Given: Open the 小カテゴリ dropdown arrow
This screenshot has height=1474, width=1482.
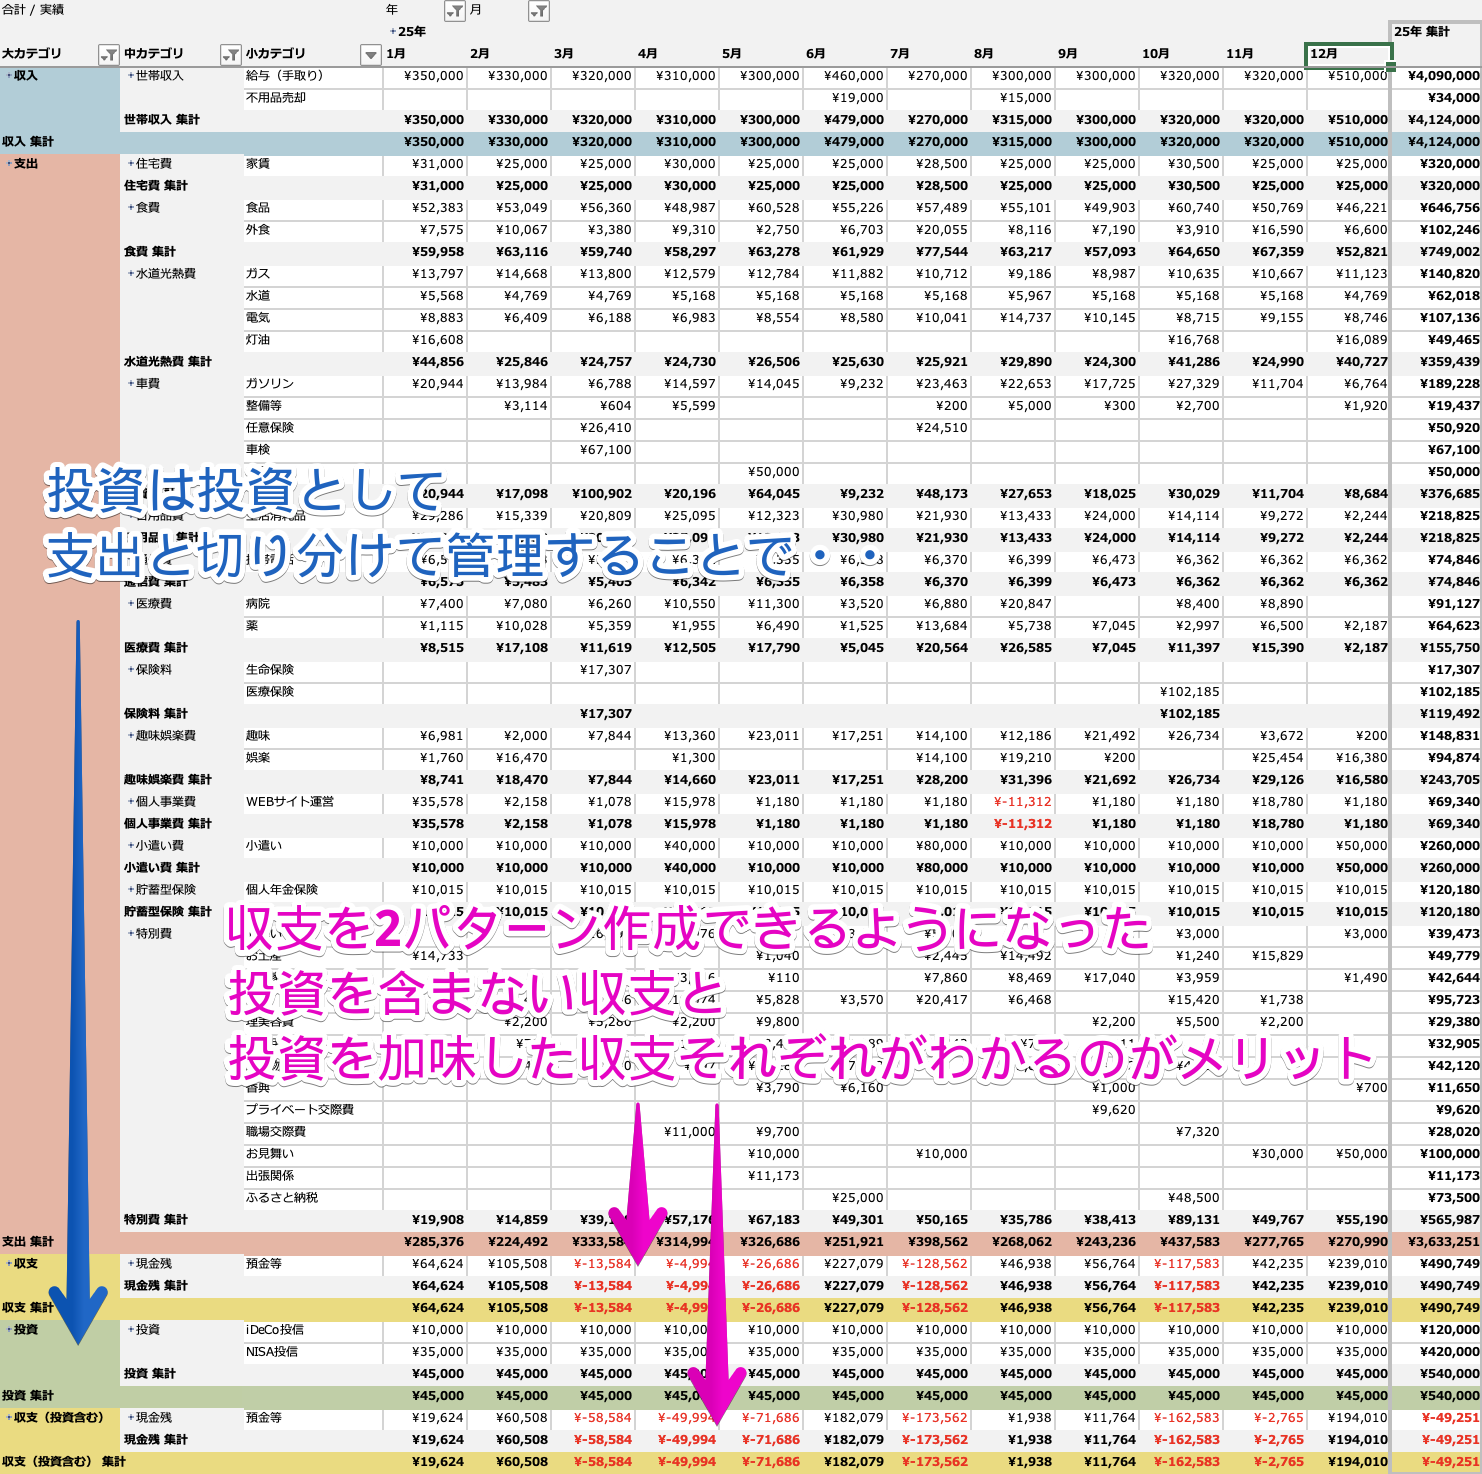Looking at the screenshot, I should tap(370, 54).
